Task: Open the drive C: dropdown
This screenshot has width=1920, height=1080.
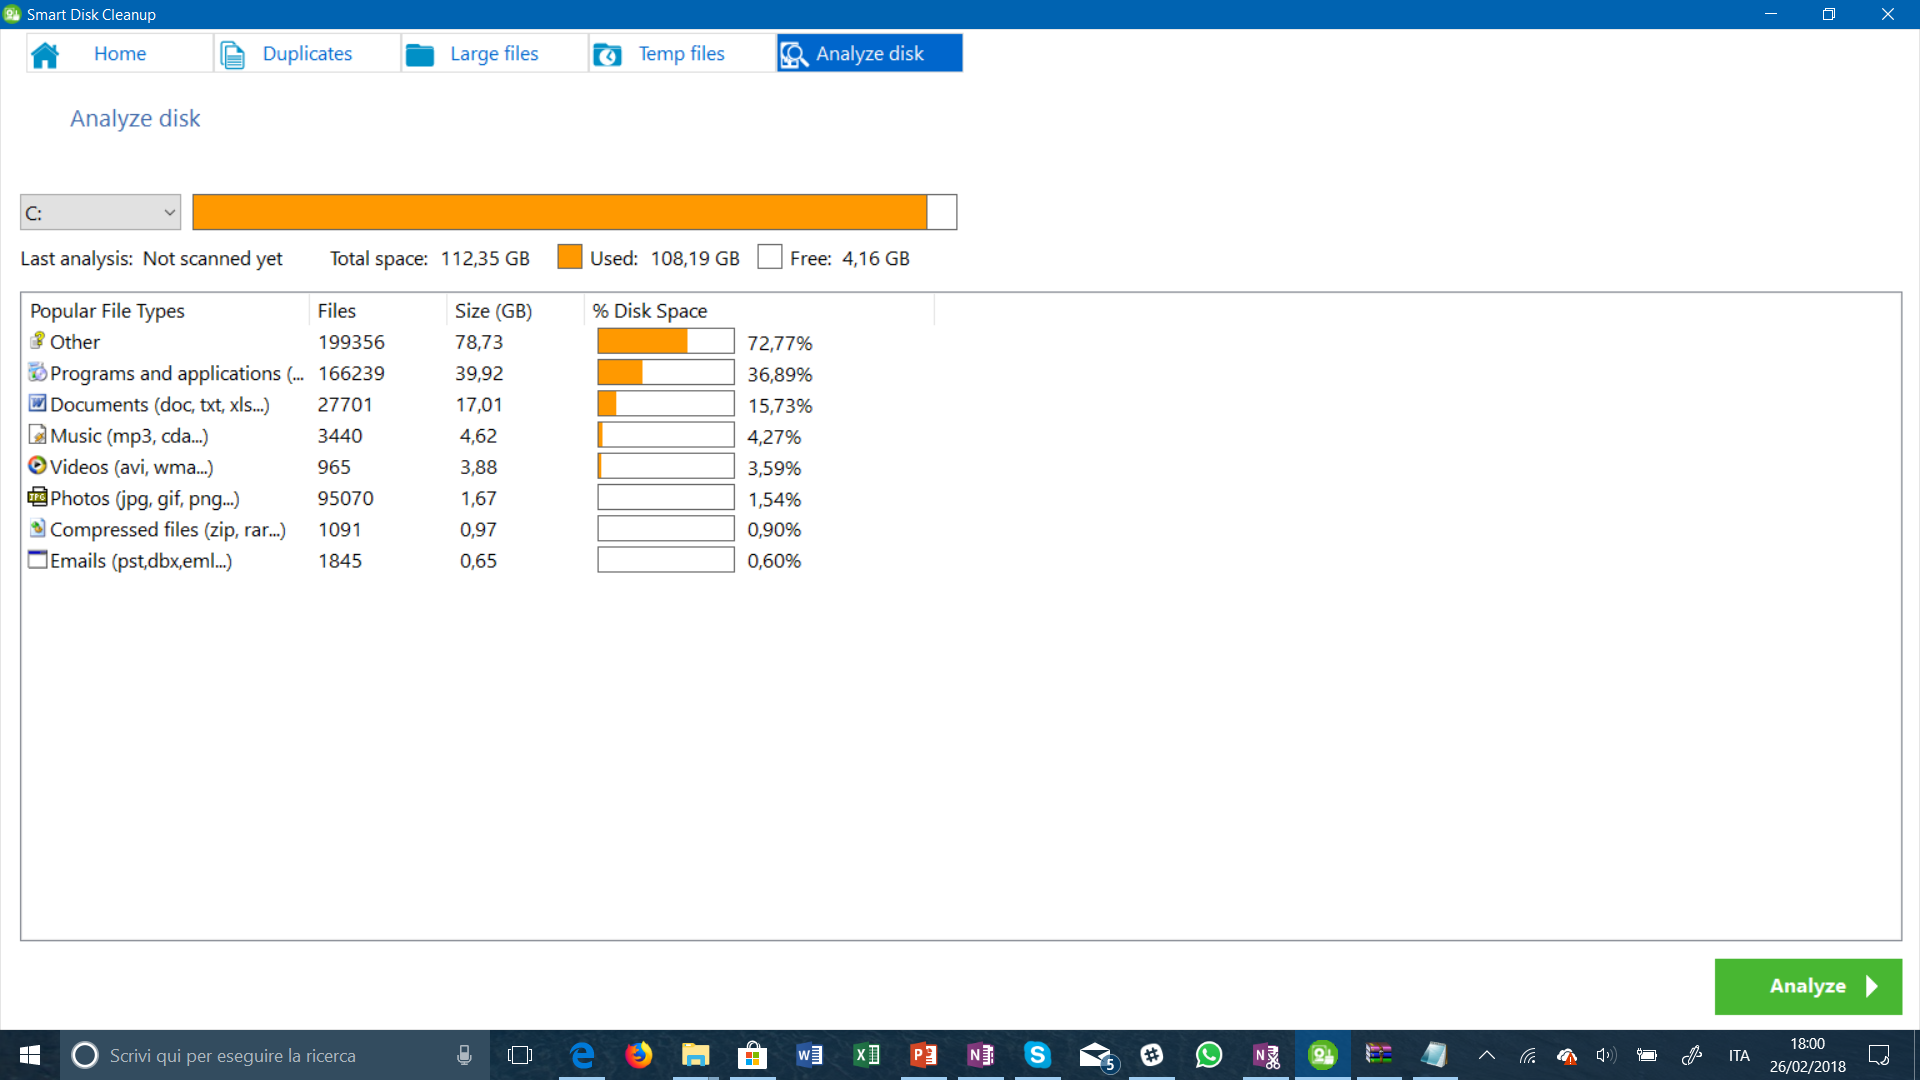Action: click(100, 212)
